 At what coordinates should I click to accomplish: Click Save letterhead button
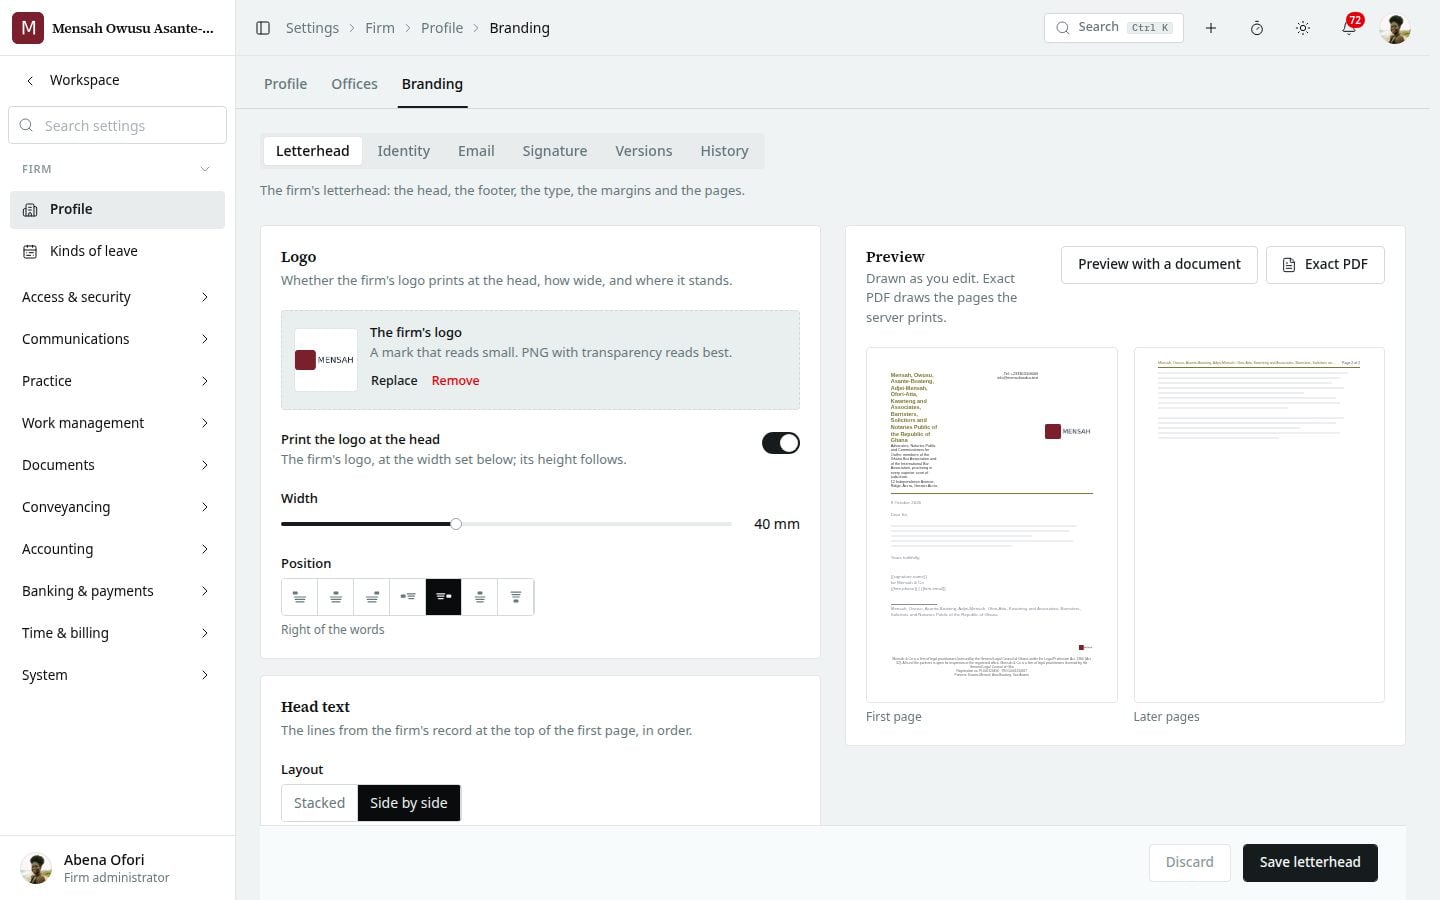[1310, 862]
